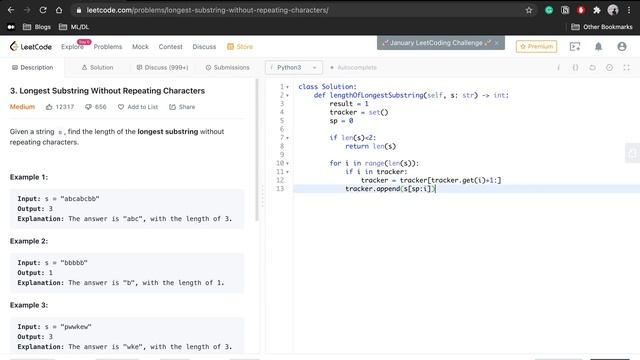Viewport: 640px width, 360px height.
Task: Open the side tab on editor right edge
Action: click(632, 153)
